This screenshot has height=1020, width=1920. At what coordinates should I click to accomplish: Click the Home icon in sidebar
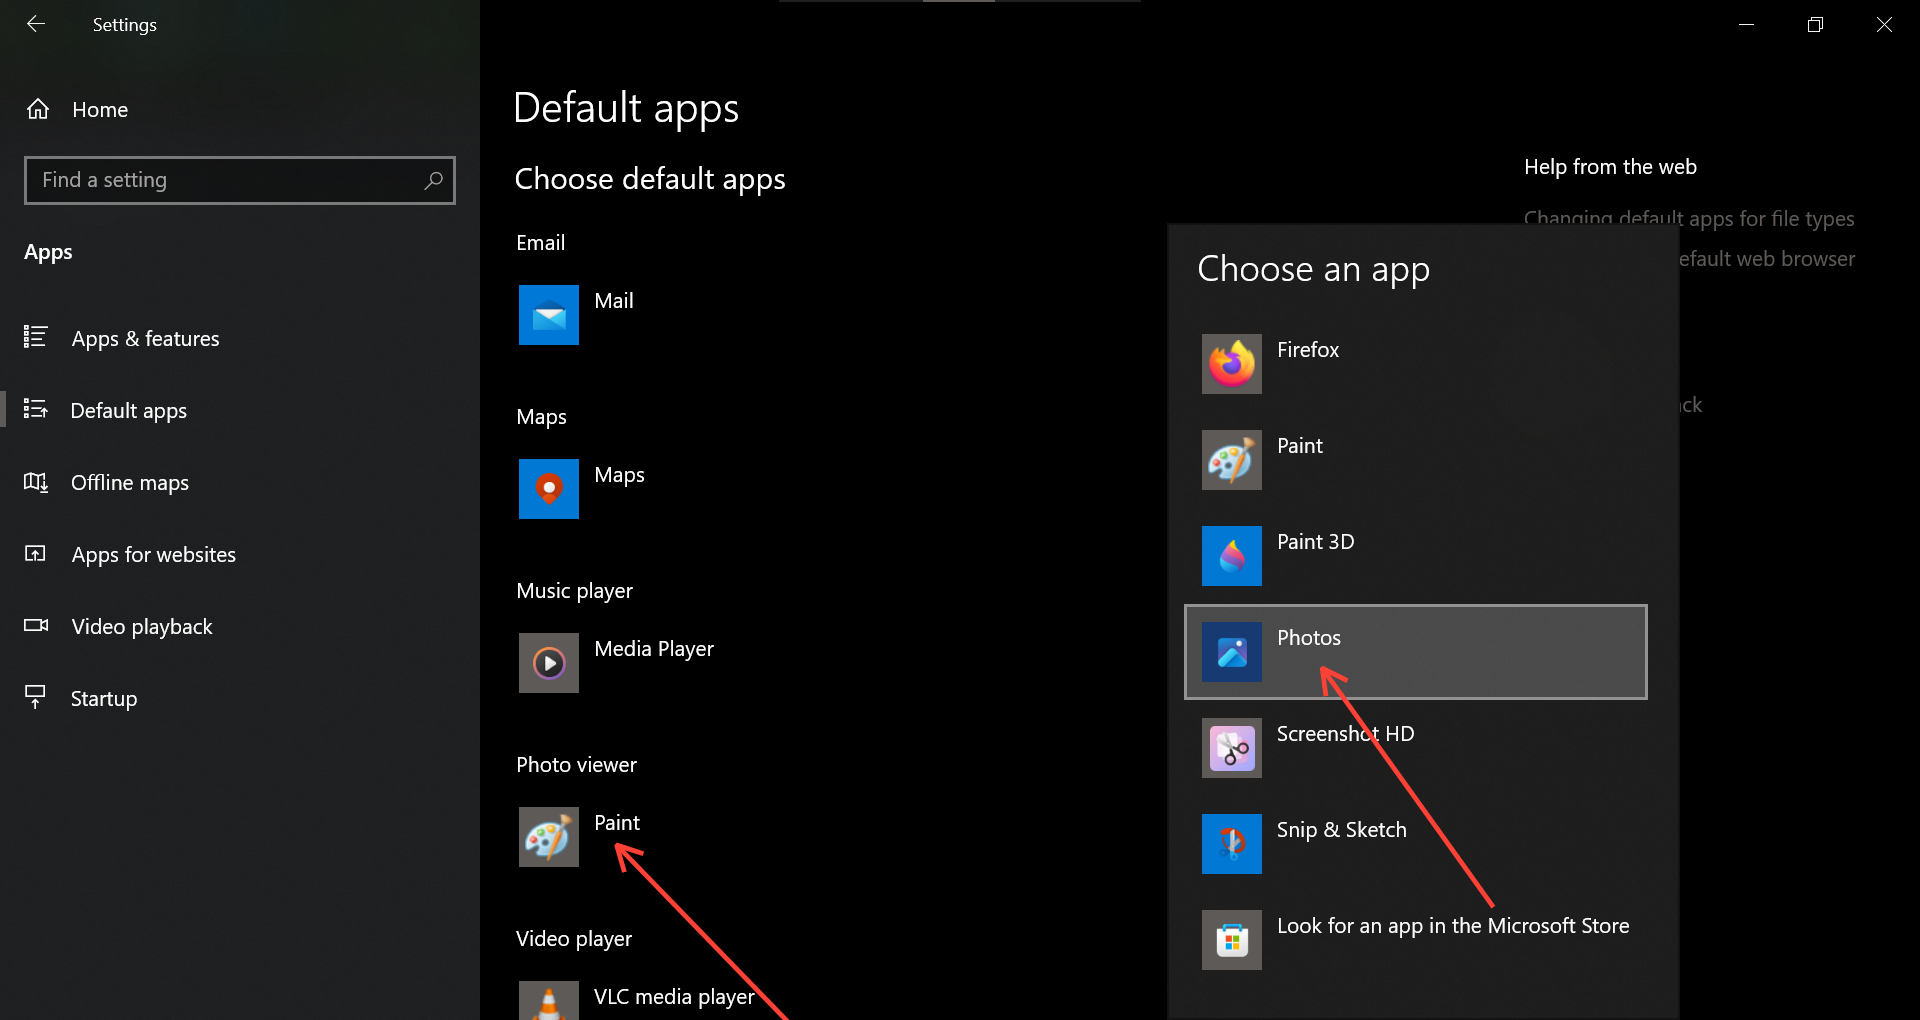pos(38,109)
